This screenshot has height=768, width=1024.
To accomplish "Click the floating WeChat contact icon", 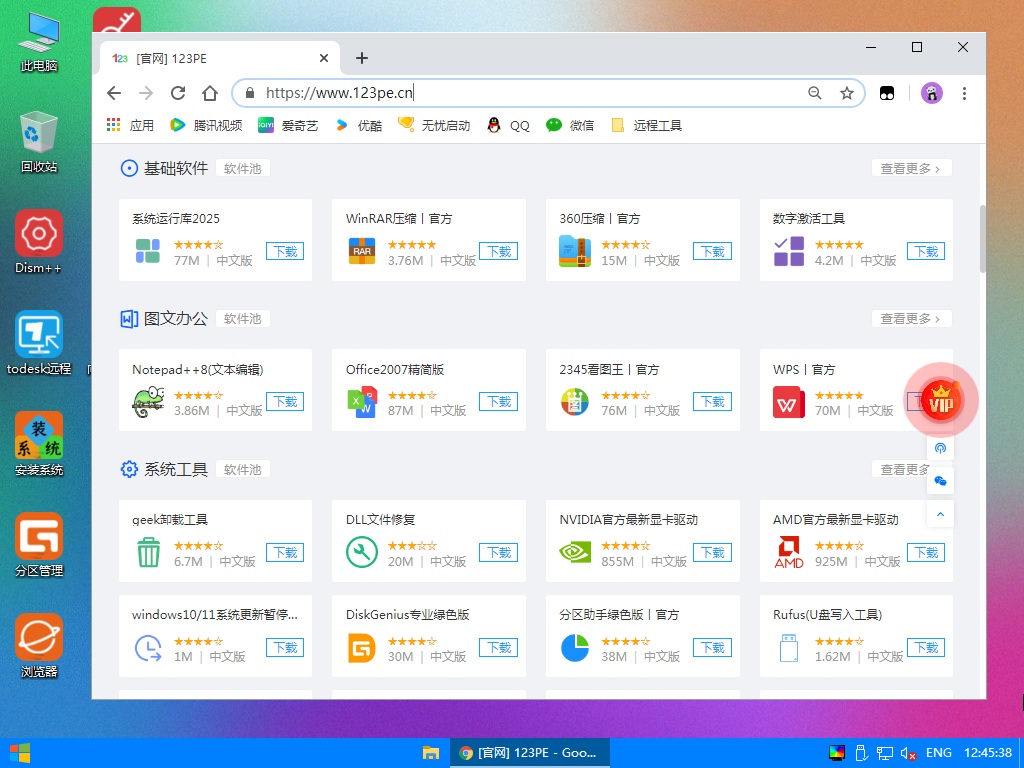I will pos(940,481).
